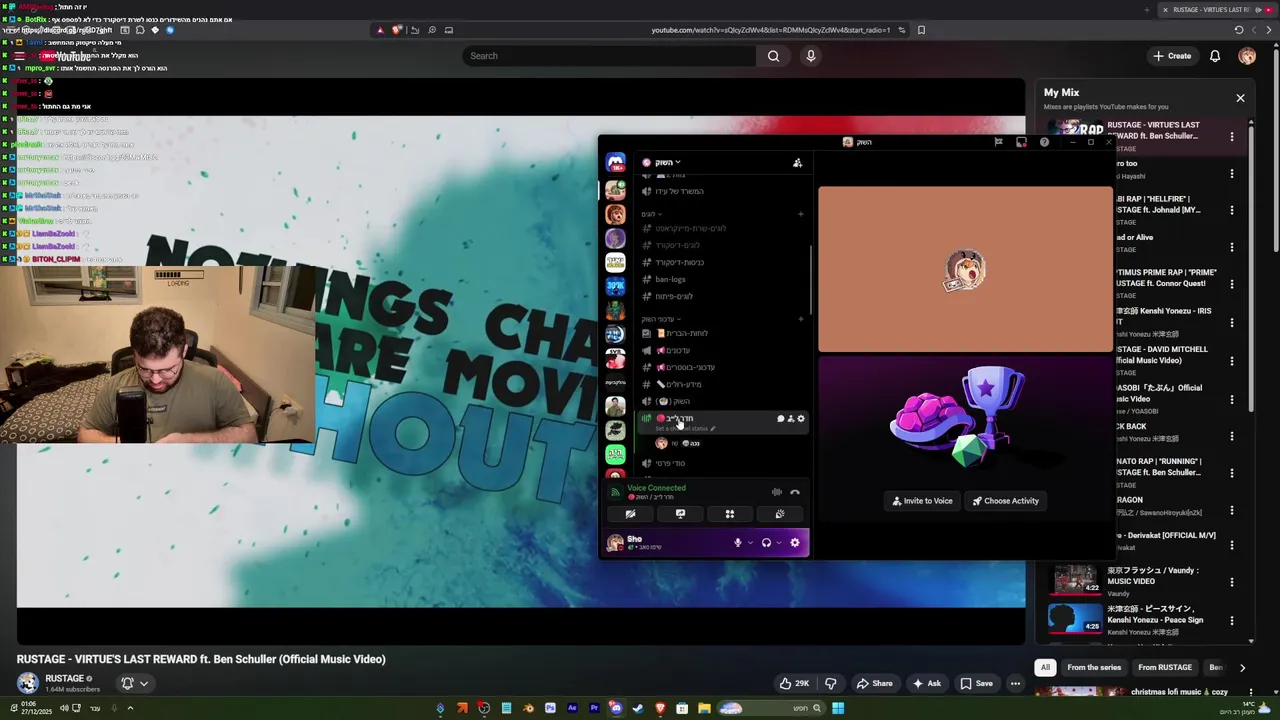Open Discord direct messages home icon
The height and width of the screenshot is (720, 1280).
coord(616,163)
